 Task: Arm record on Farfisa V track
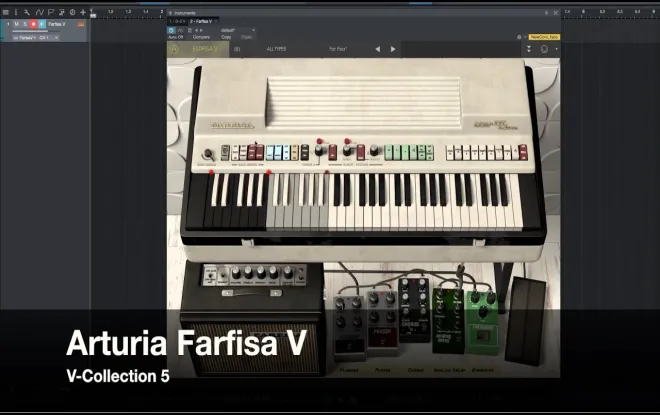[33, 24]
